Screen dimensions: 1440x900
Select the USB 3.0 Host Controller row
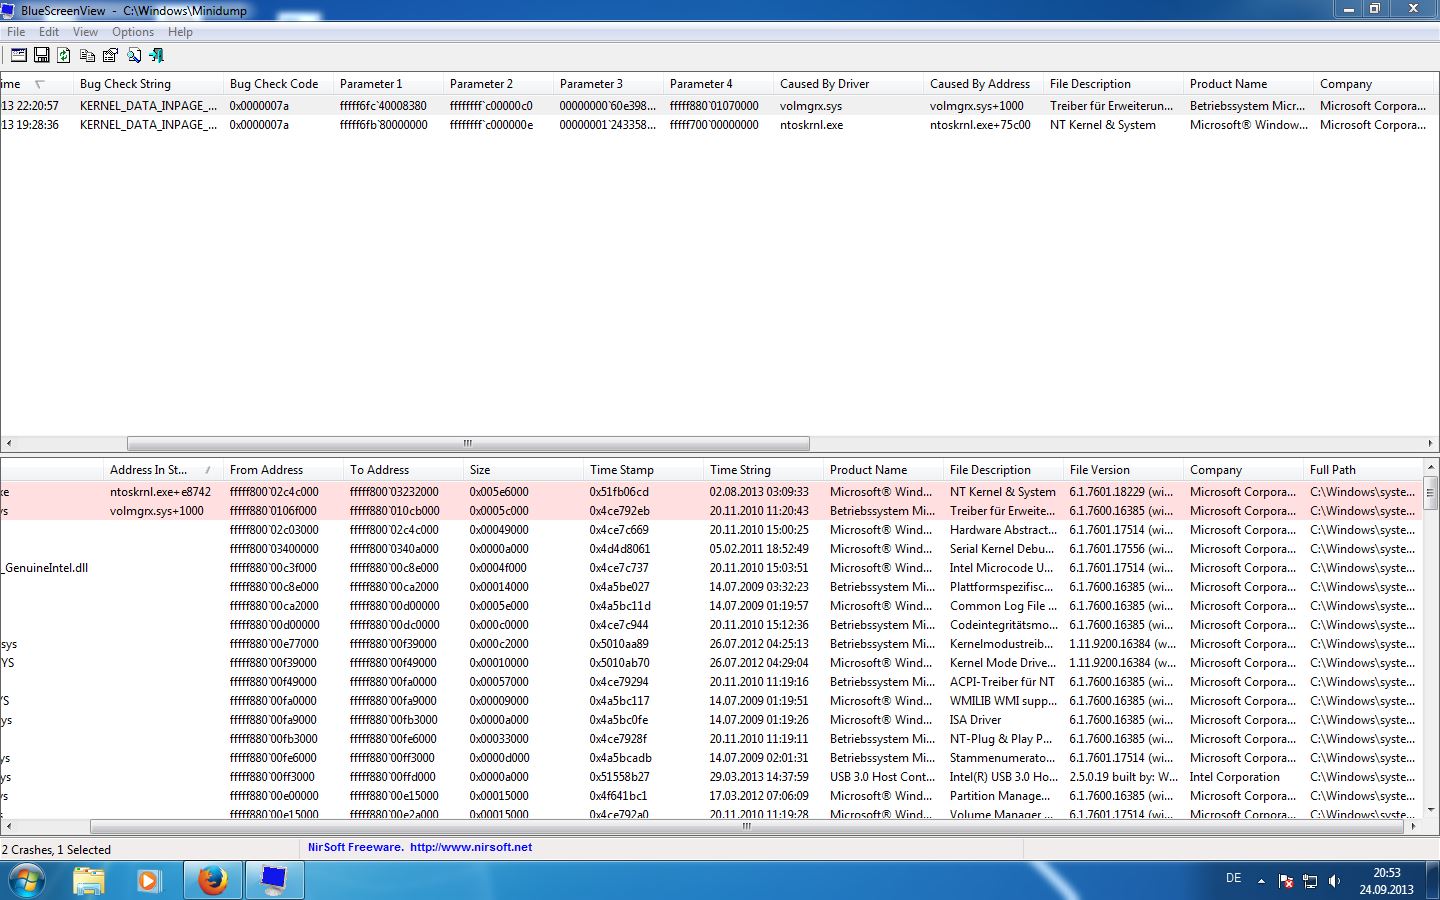711,777
